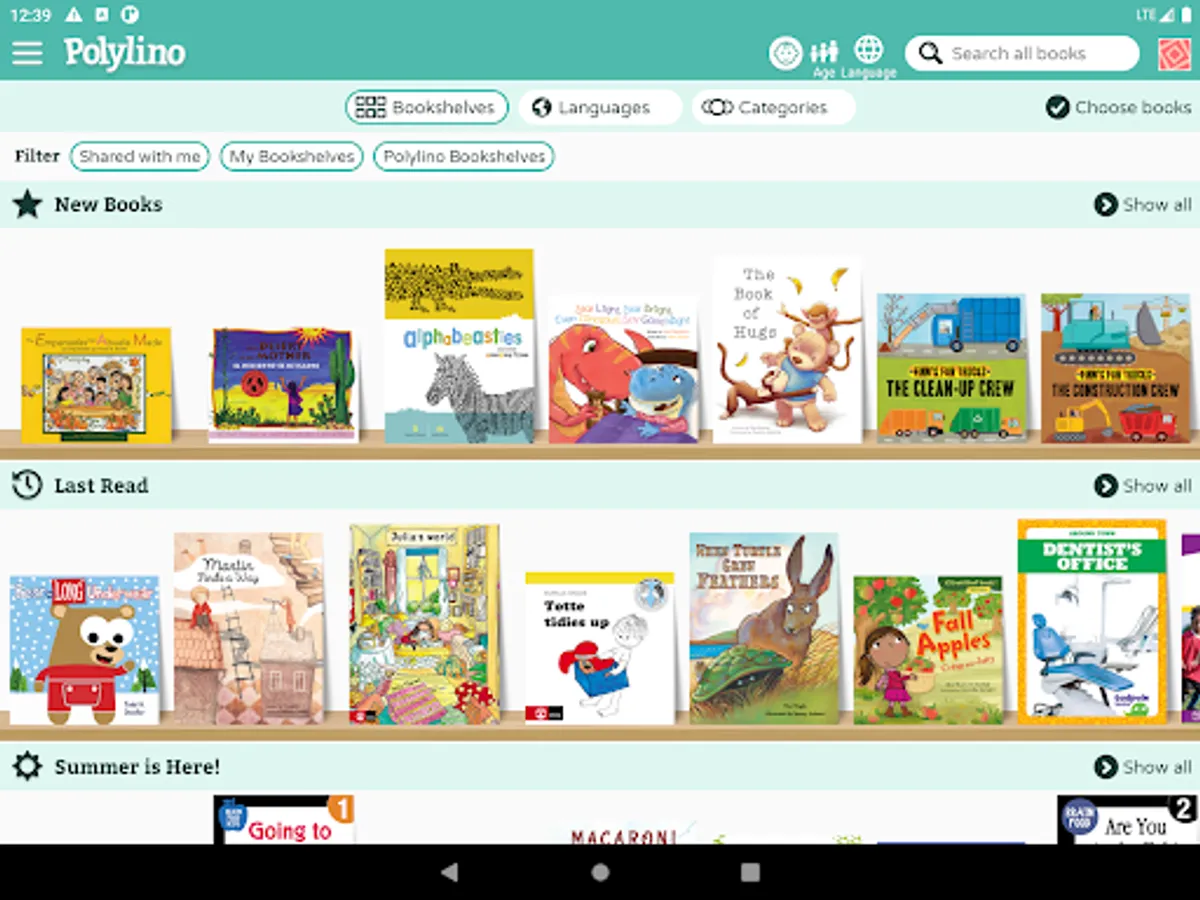Open the Are You book in Summer shelf

click(1128, 820)
